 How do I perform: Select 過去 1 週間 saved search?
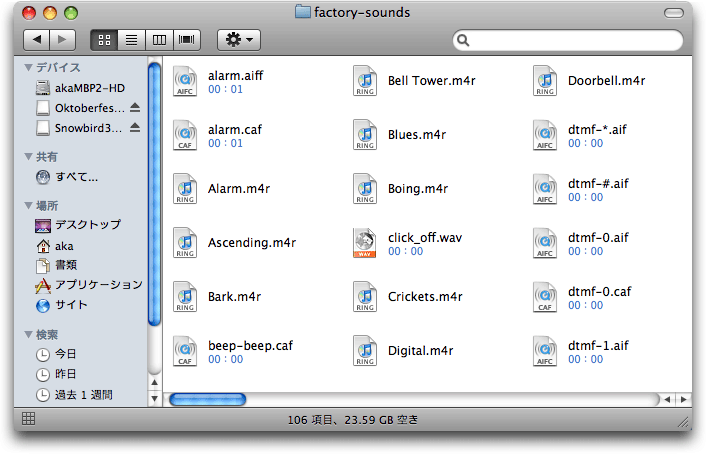74,395
